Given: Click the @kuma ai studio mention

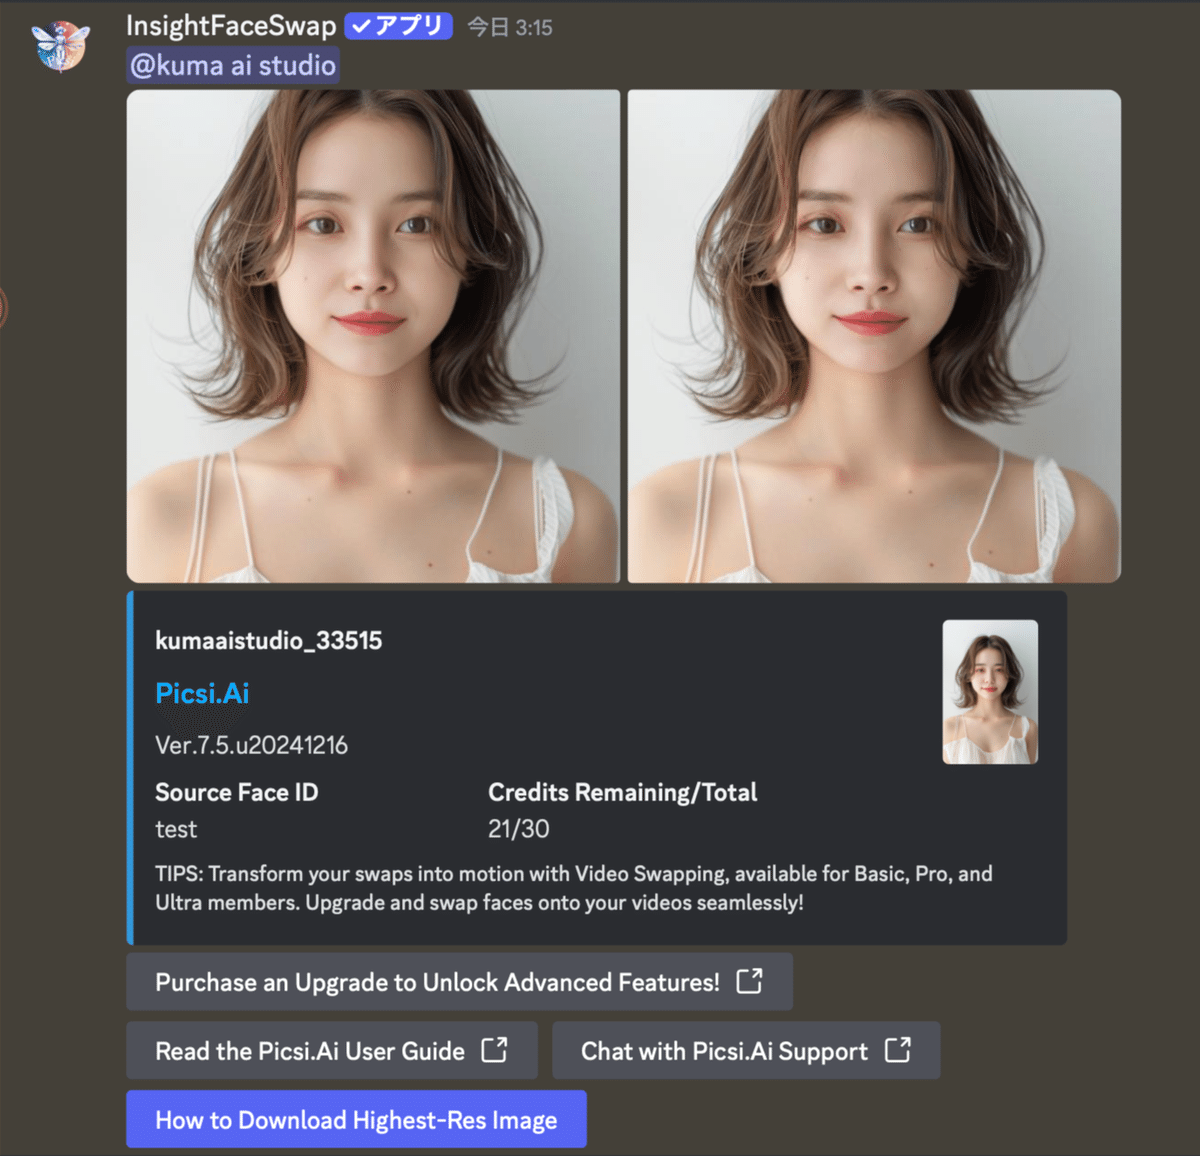Looking at the screenshot, I should pos(232,64).
